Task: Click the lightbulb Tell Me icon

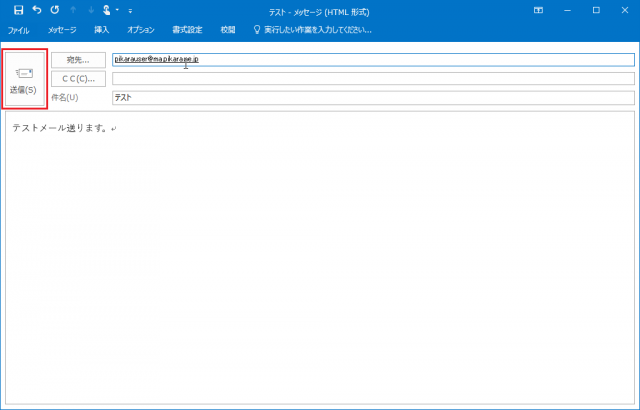Action: point(257,30)
